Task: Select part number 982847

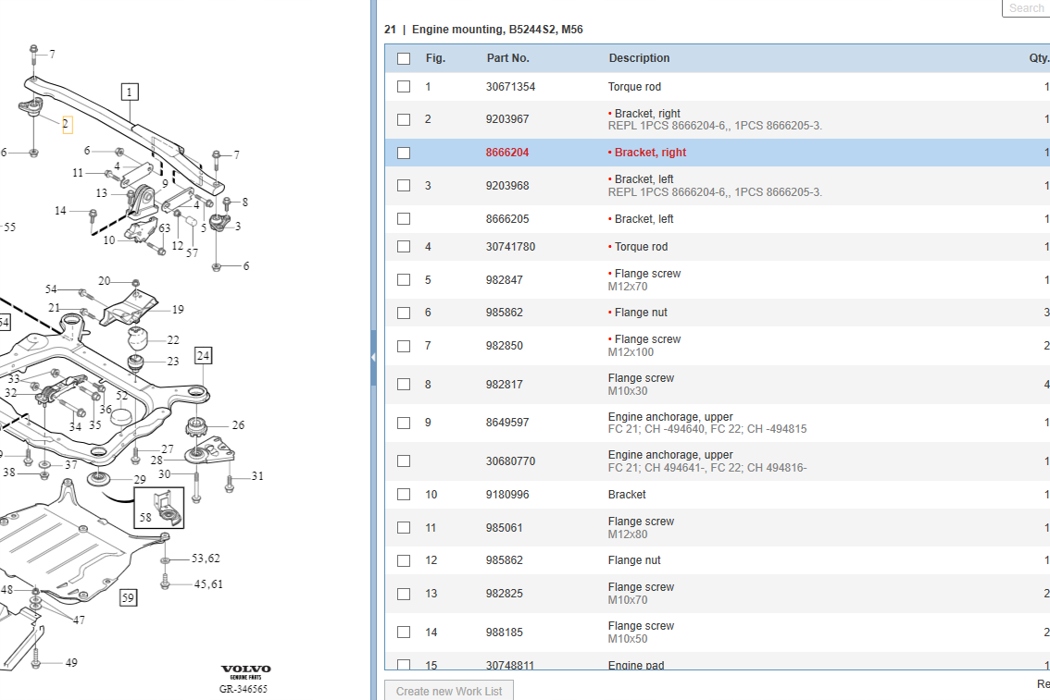Action: click(x=504, y=280)
